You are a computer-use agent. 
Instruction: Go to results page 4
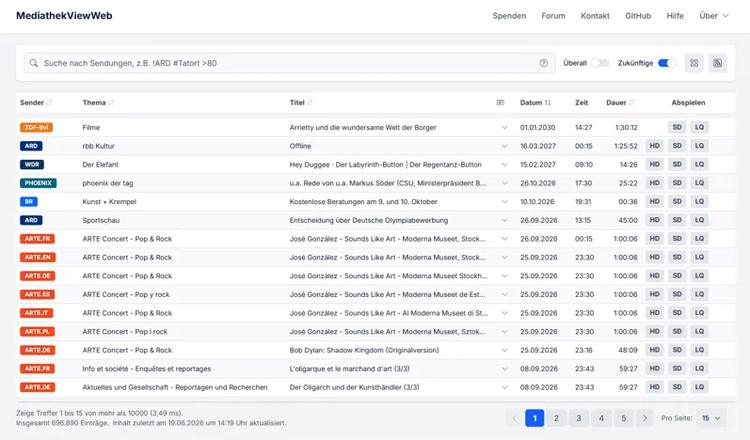[601, 418]
